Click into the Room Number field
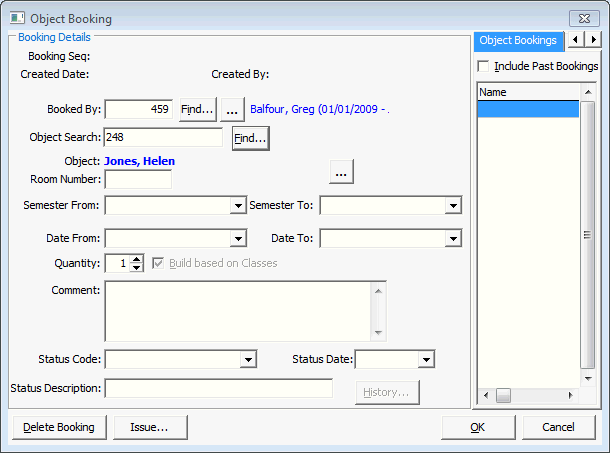The image size is (610, 453). [138, 179]
